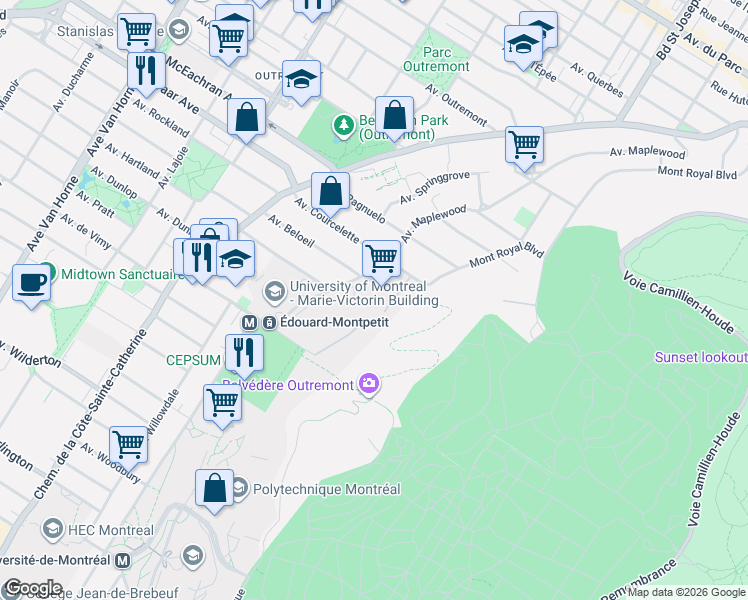The image size is (748, 600).
Task: Click the Belvédère Outremont camera icon
Action: 369,384
